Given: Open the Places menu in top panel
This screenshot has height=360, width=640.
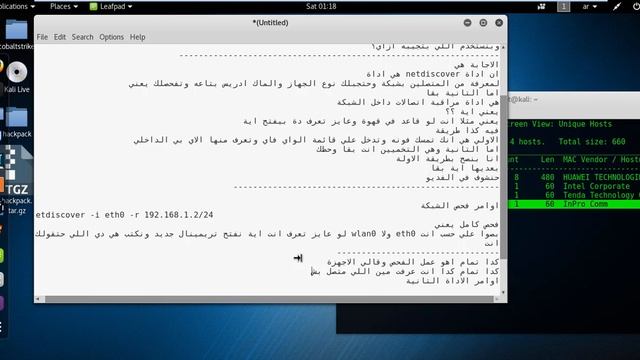Looking at the screenshot, I should tap(64, 6).
